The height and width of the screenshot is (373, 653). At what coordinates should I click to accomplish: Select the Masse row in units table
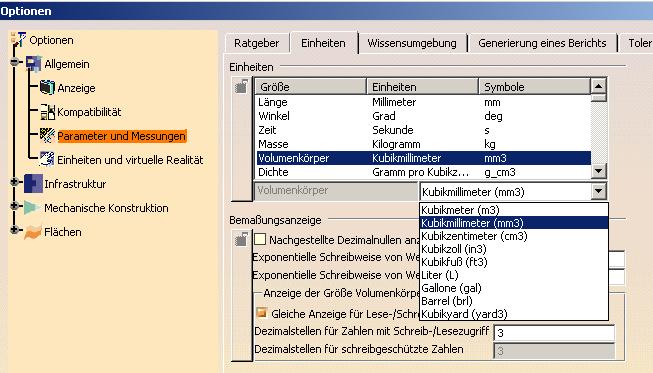click(x=423, y=144)
